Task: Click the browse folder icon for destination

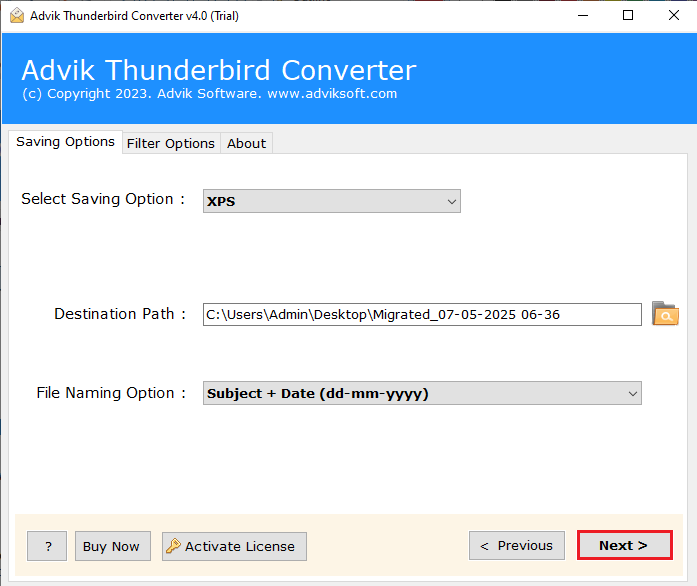Action: 665,314
